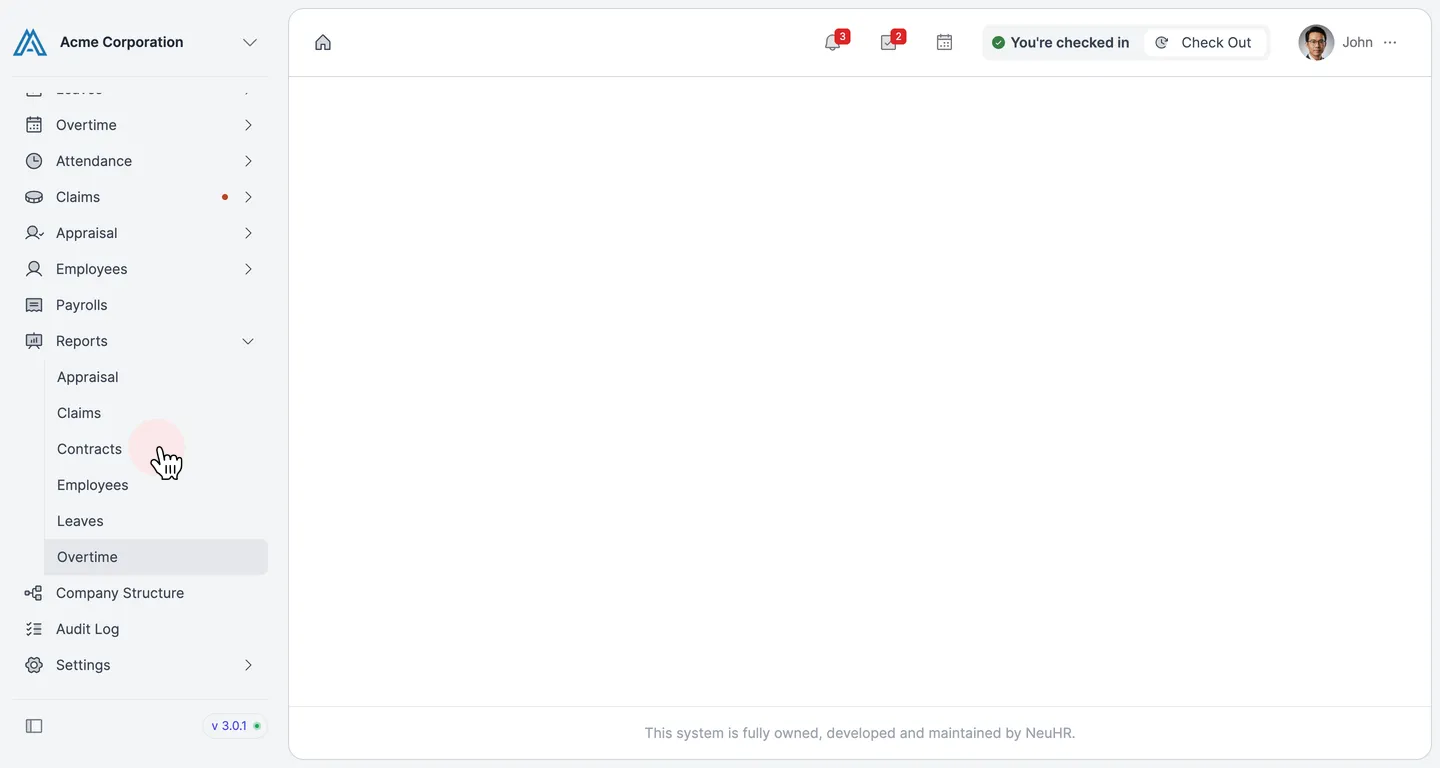
Task: Click the v 3.0.1 version badge
Action: tap(235, 726)
